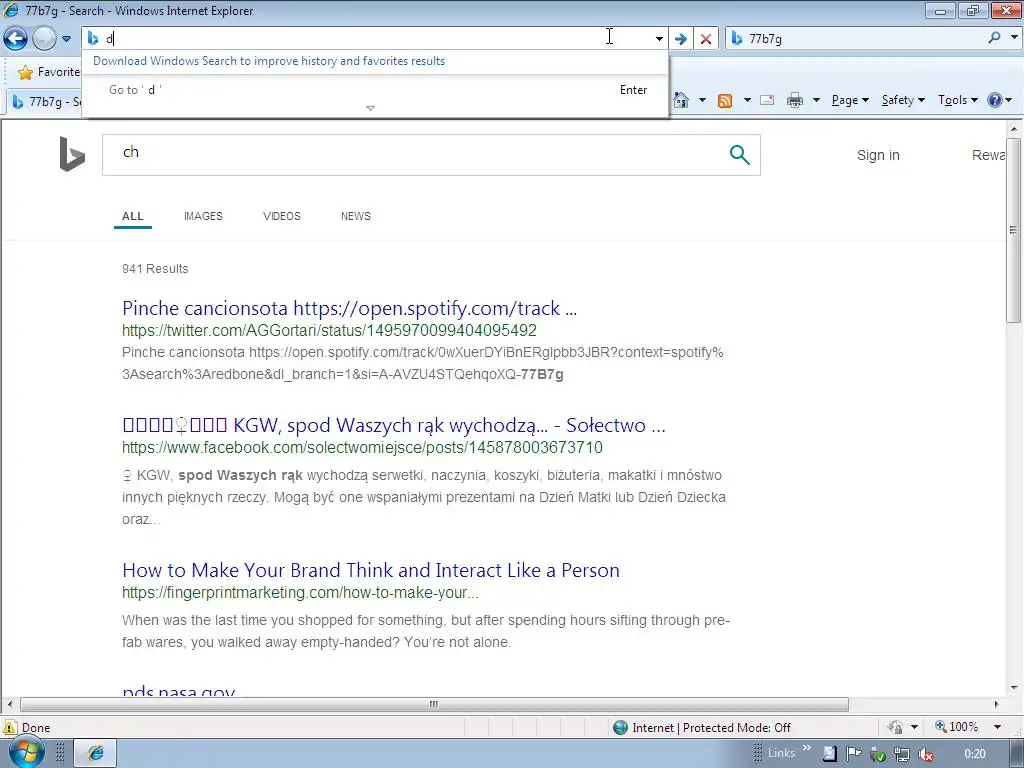This screenshot has height=768, width=1024.
Task: Click the RSS Feeds icon
Action: pyautogui.click(x=725, y=100)
